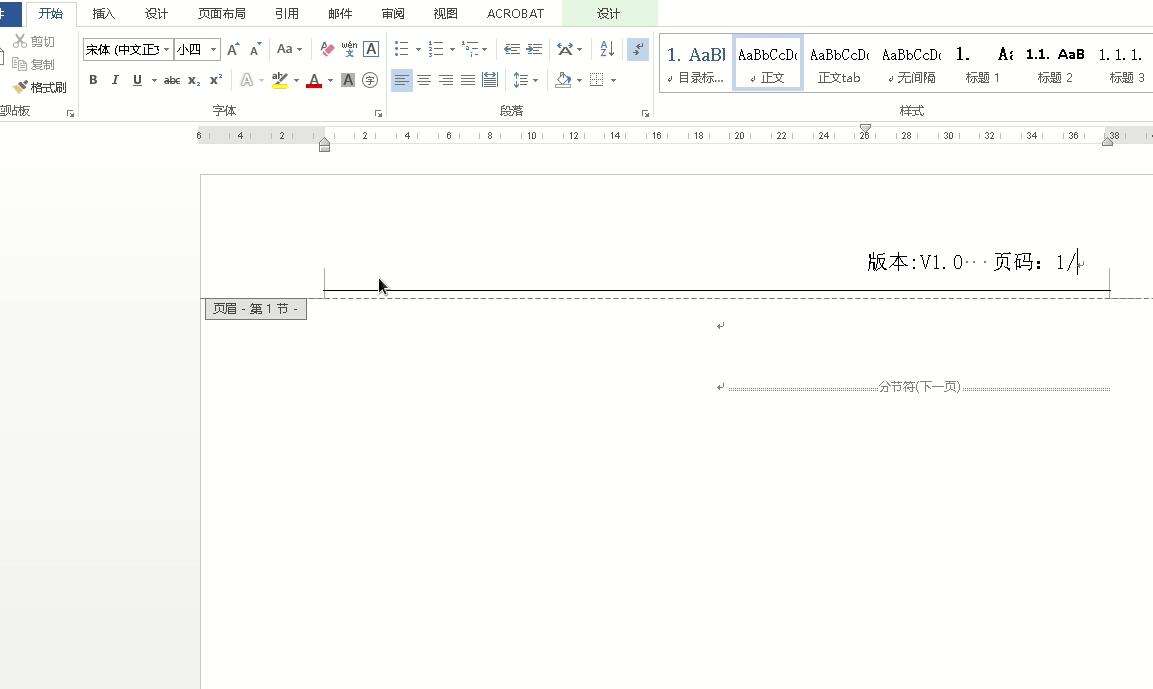
Task: Click the 剪切 (Cut) button
Action: point(34,41)
